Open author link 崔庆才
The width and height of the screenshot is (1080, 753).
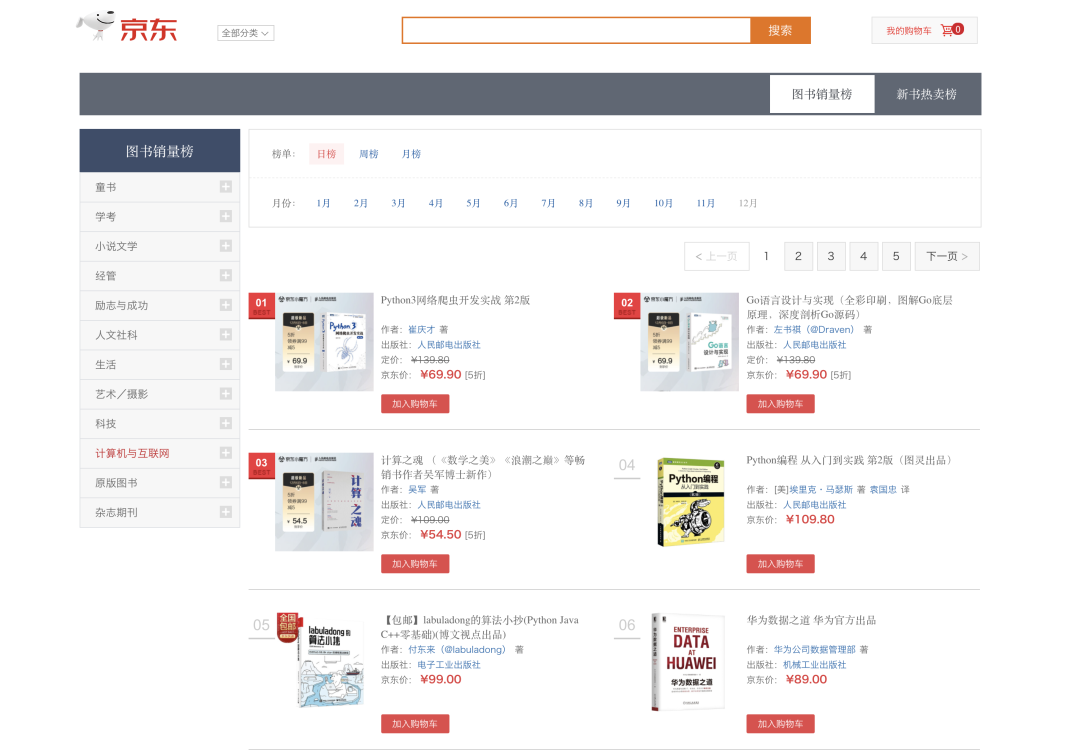pyautogui.click(x=422, y=330)
